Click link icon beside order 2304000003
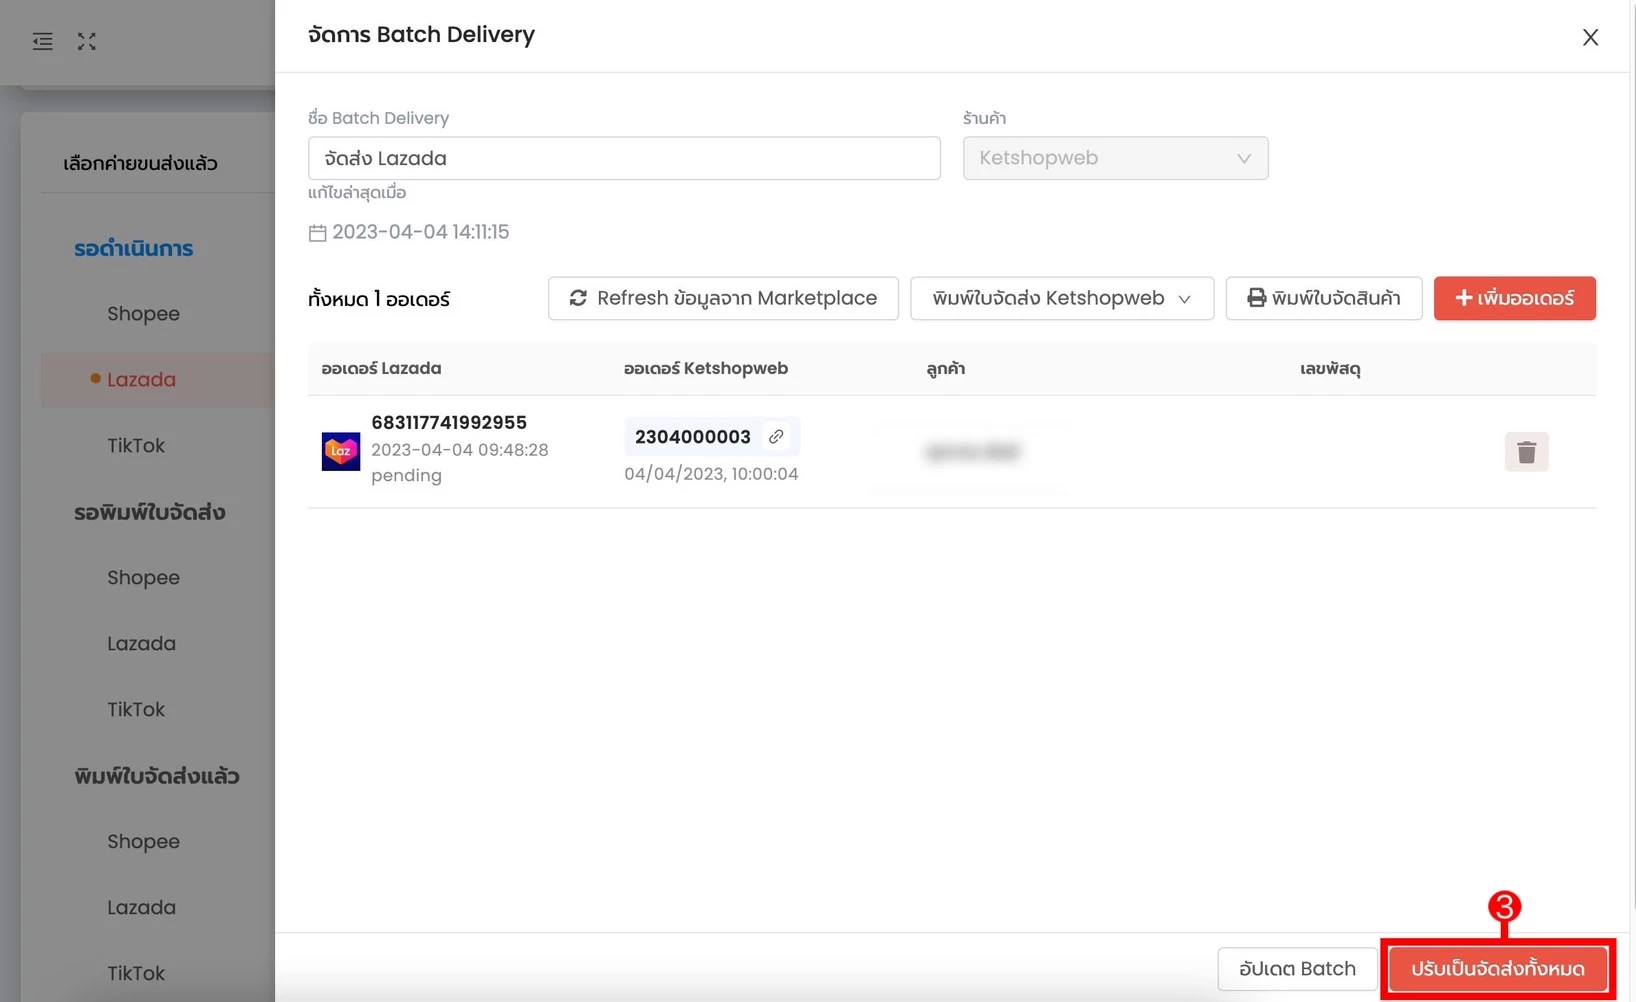 (776, 437)
